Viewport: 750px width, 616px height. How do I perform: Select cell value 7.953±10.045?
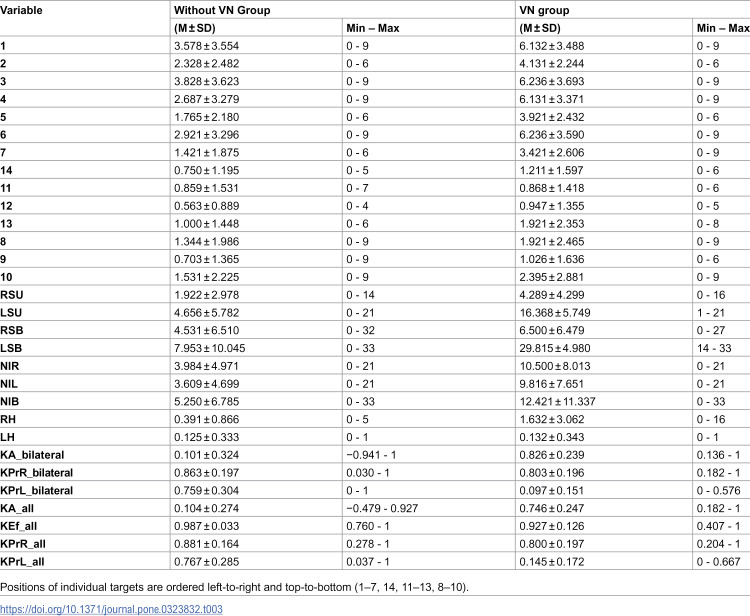point(210,348)
